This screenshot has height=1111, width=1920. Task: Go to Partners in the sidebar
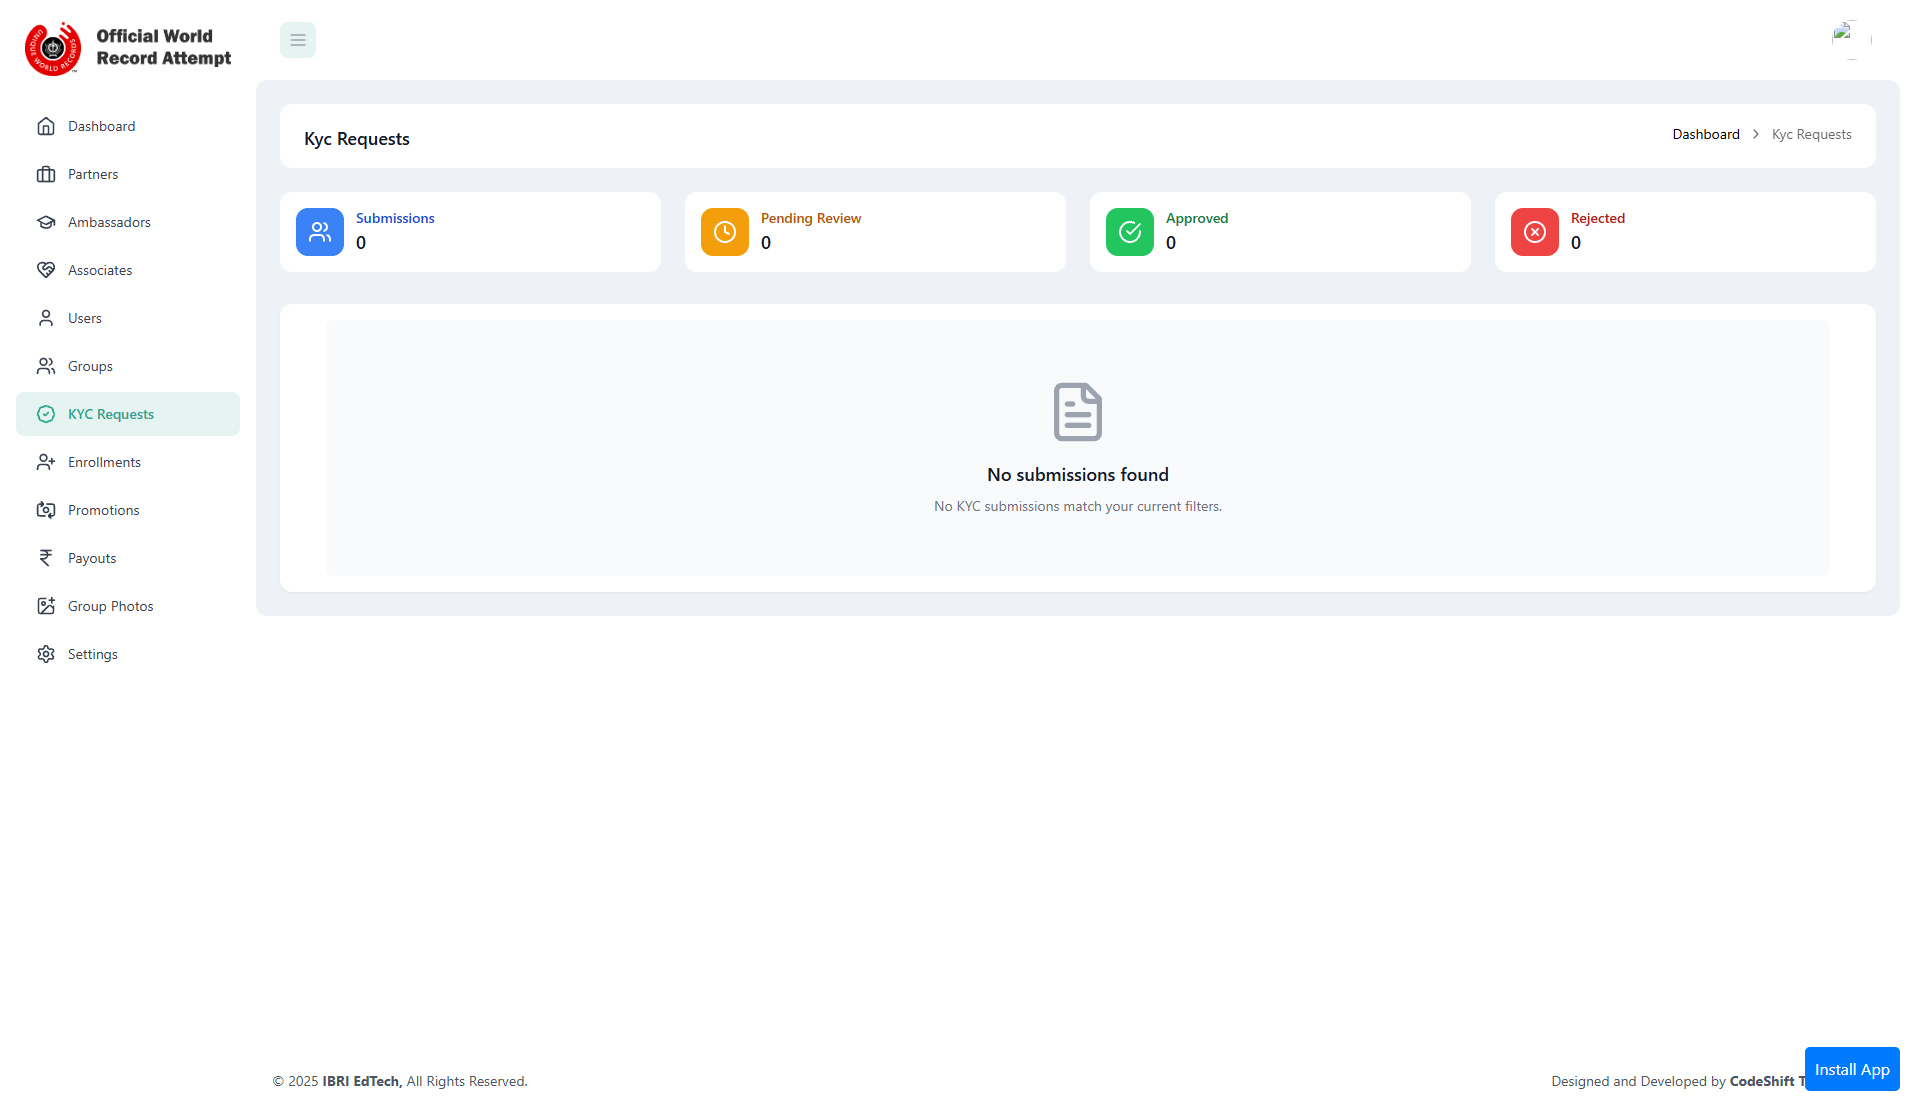(x=128, y=174)
